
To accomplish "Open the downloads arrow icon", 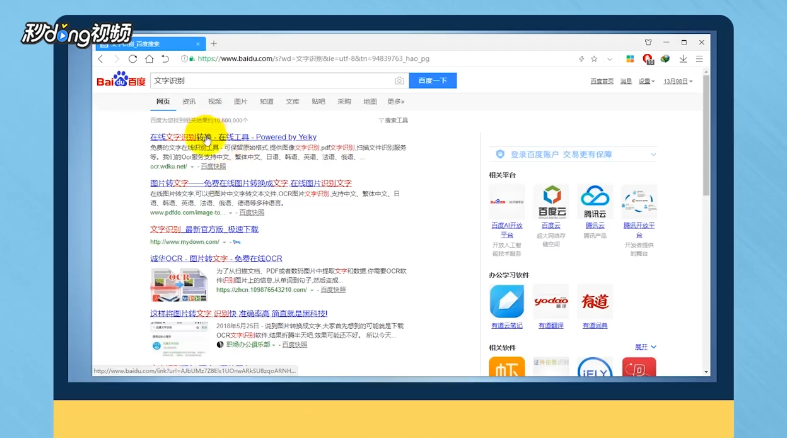I will tap(683, 59).
